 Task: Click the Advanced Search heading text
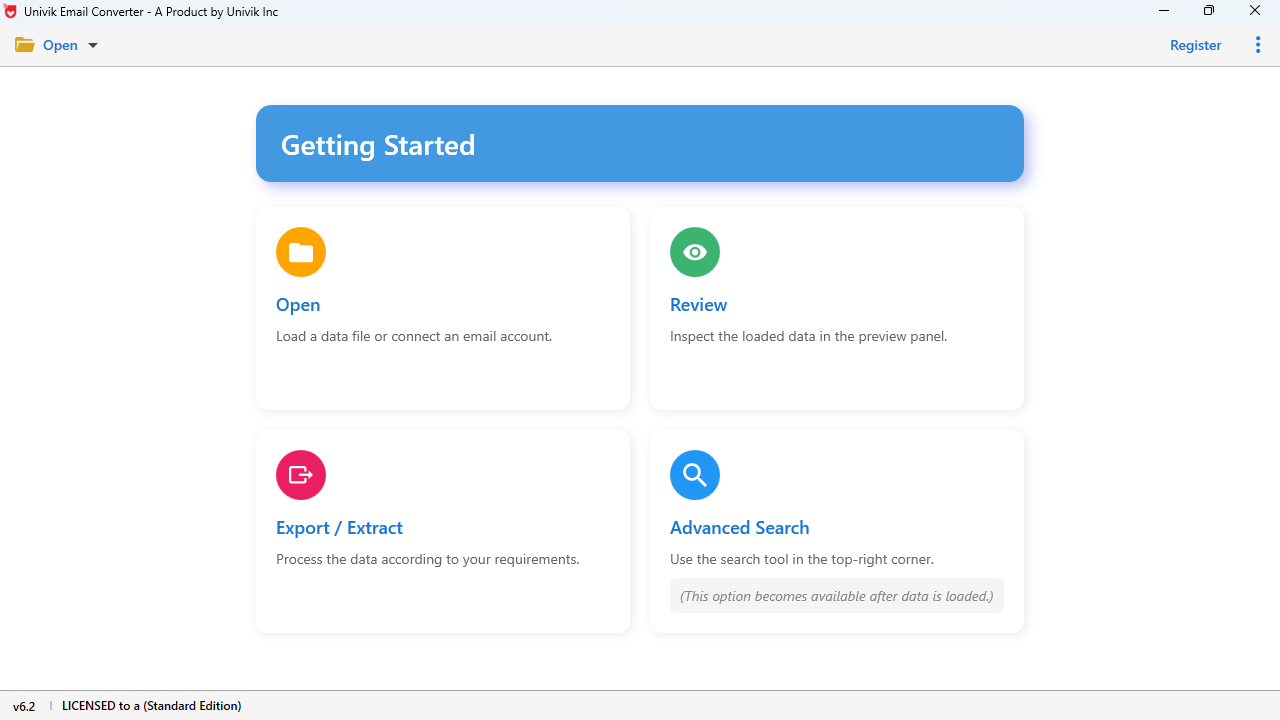click(x=739, y=527)
